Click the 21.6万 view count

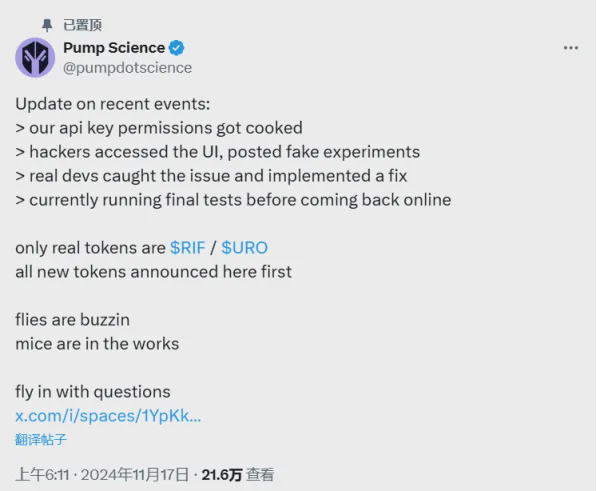[x=222, y=475]
